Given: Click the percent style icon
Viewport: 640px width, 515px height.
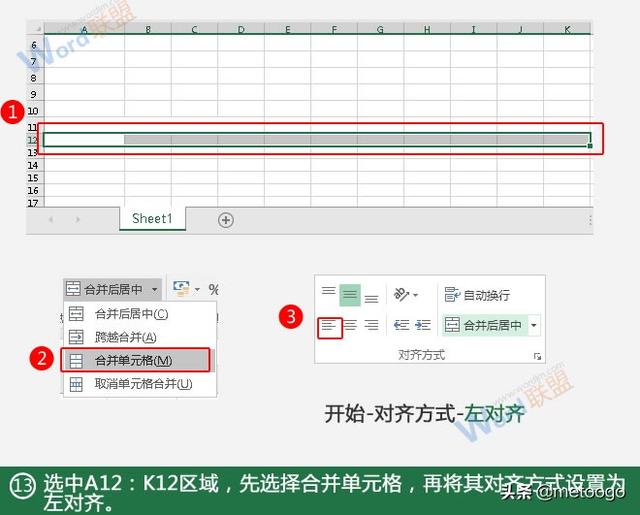Looking at the screenshot, I should (213, 289).
